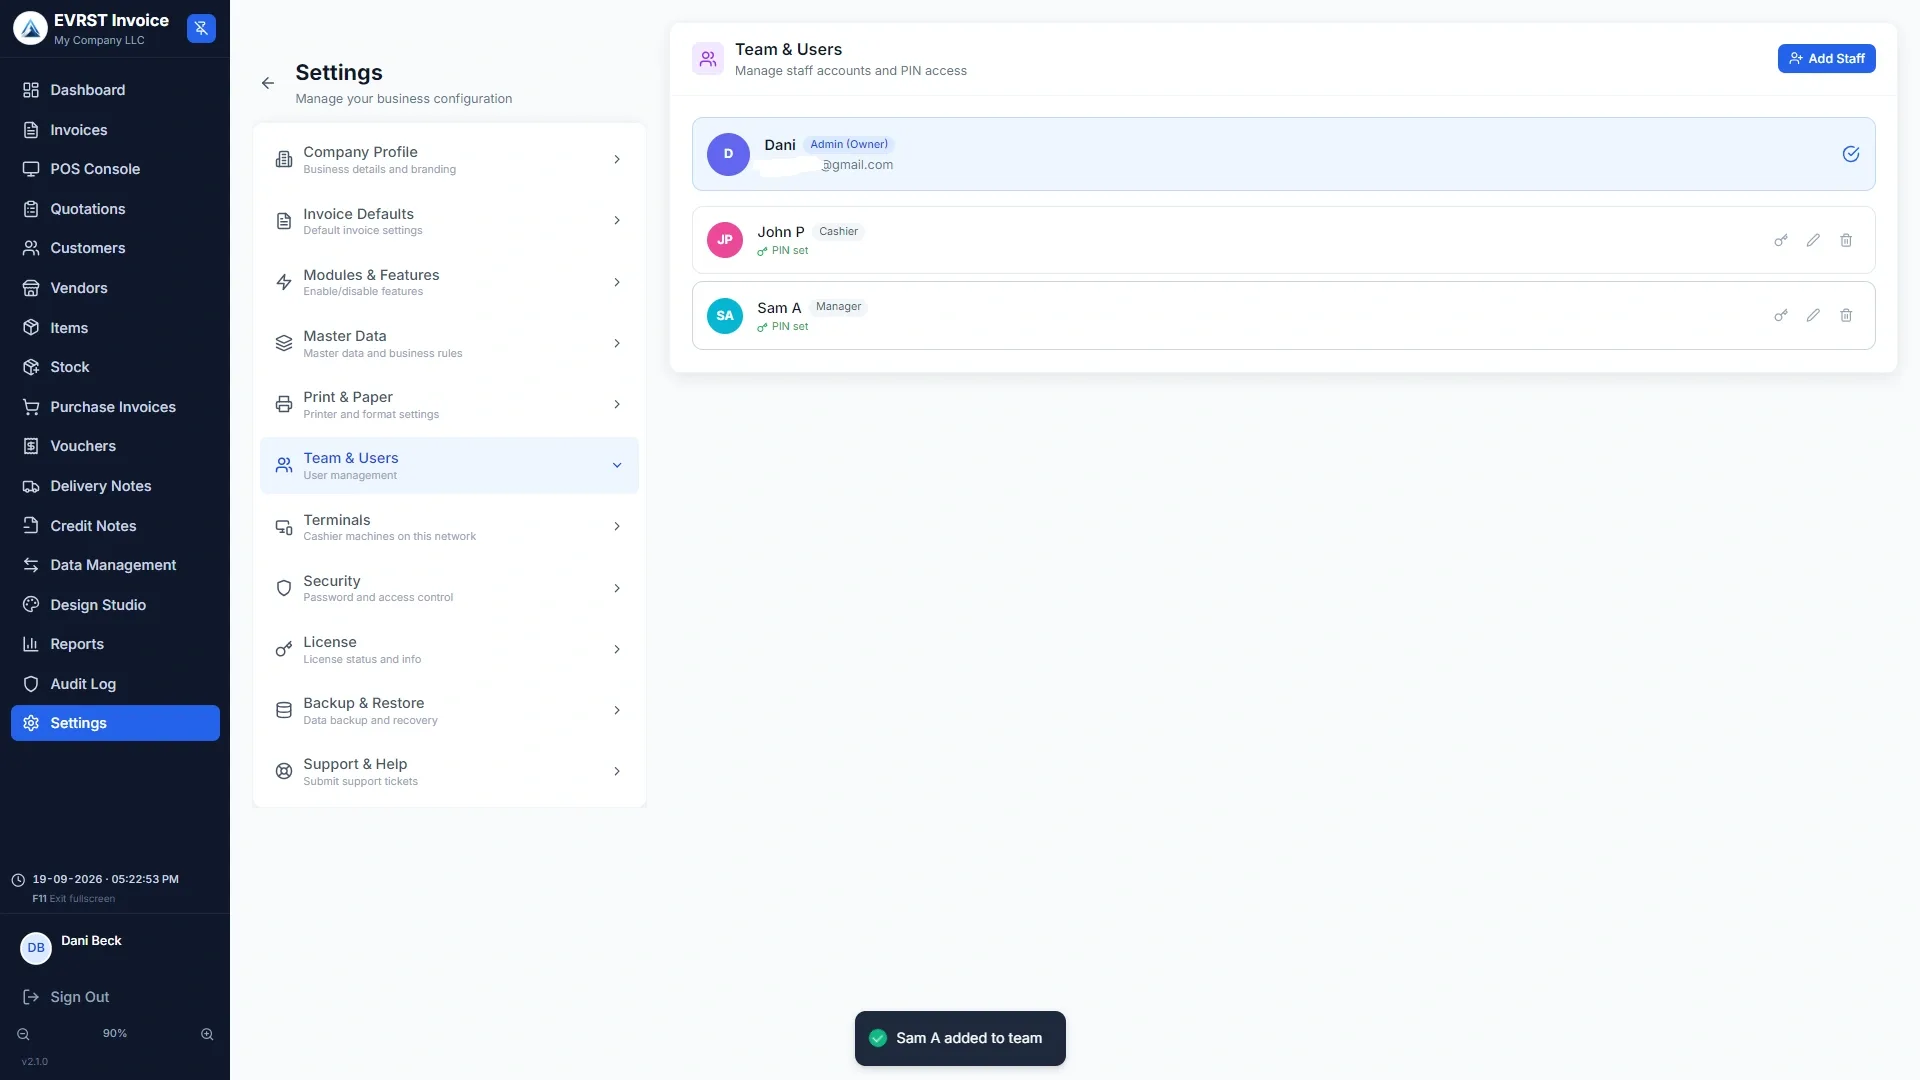
Task: Open Quotations page
Action: pyautogui.click(x=115, y=209)
